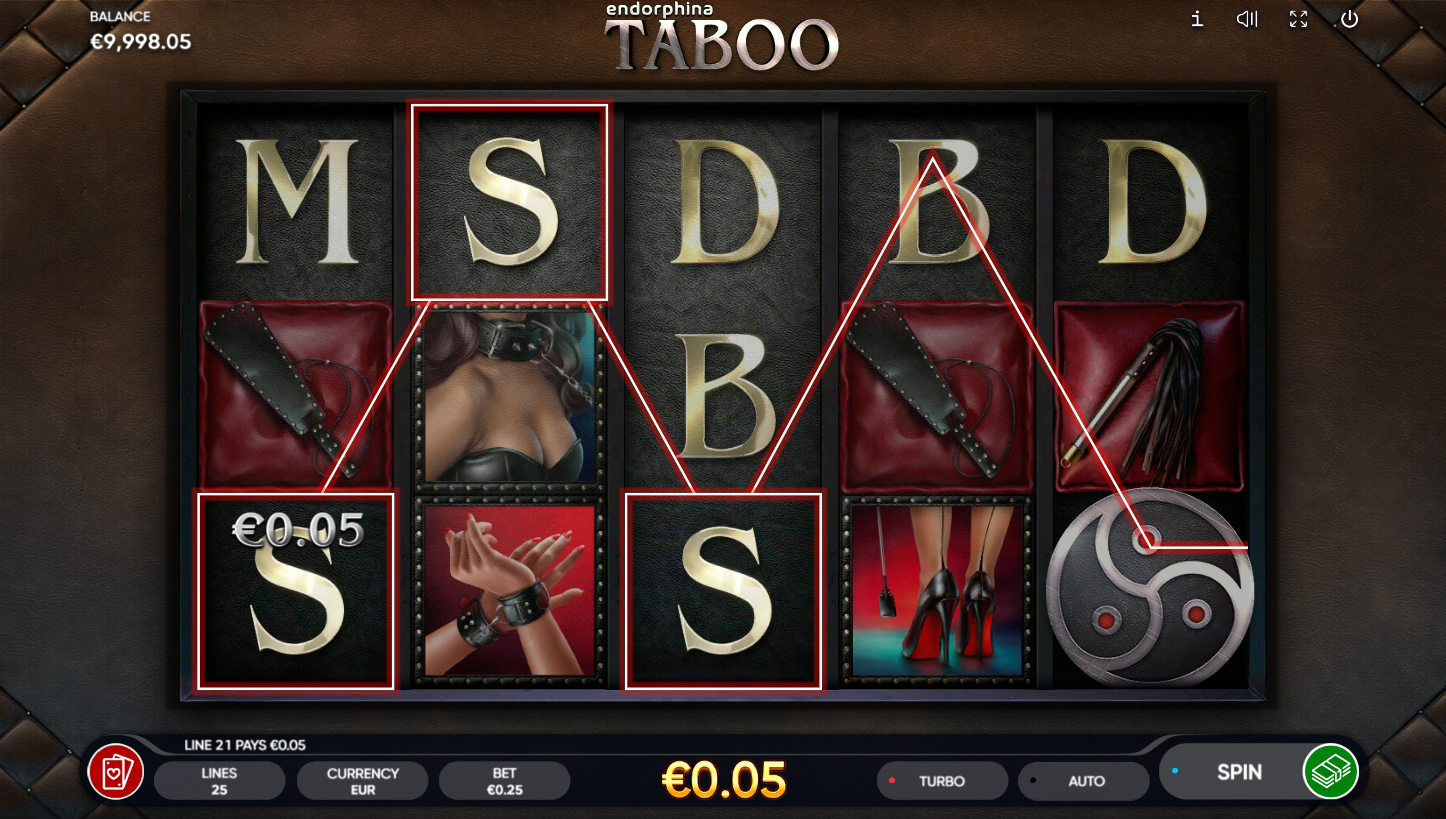Click the high heels symbol
This screenshot has height=819, width=1446.
(936, 591)
